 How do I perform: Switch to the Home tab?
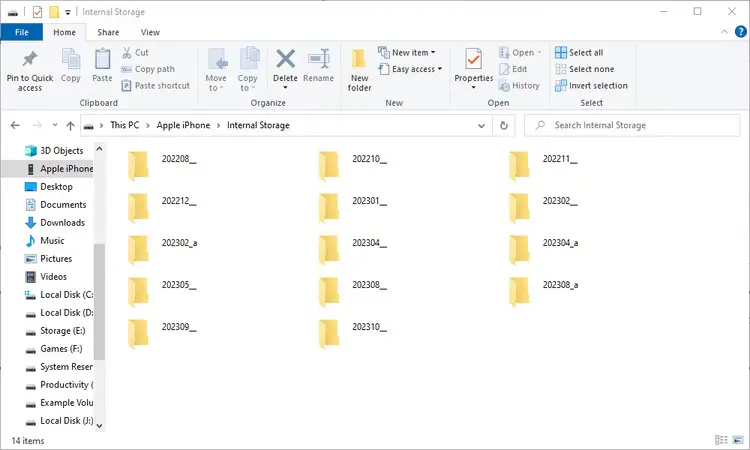tap(64, 32)
